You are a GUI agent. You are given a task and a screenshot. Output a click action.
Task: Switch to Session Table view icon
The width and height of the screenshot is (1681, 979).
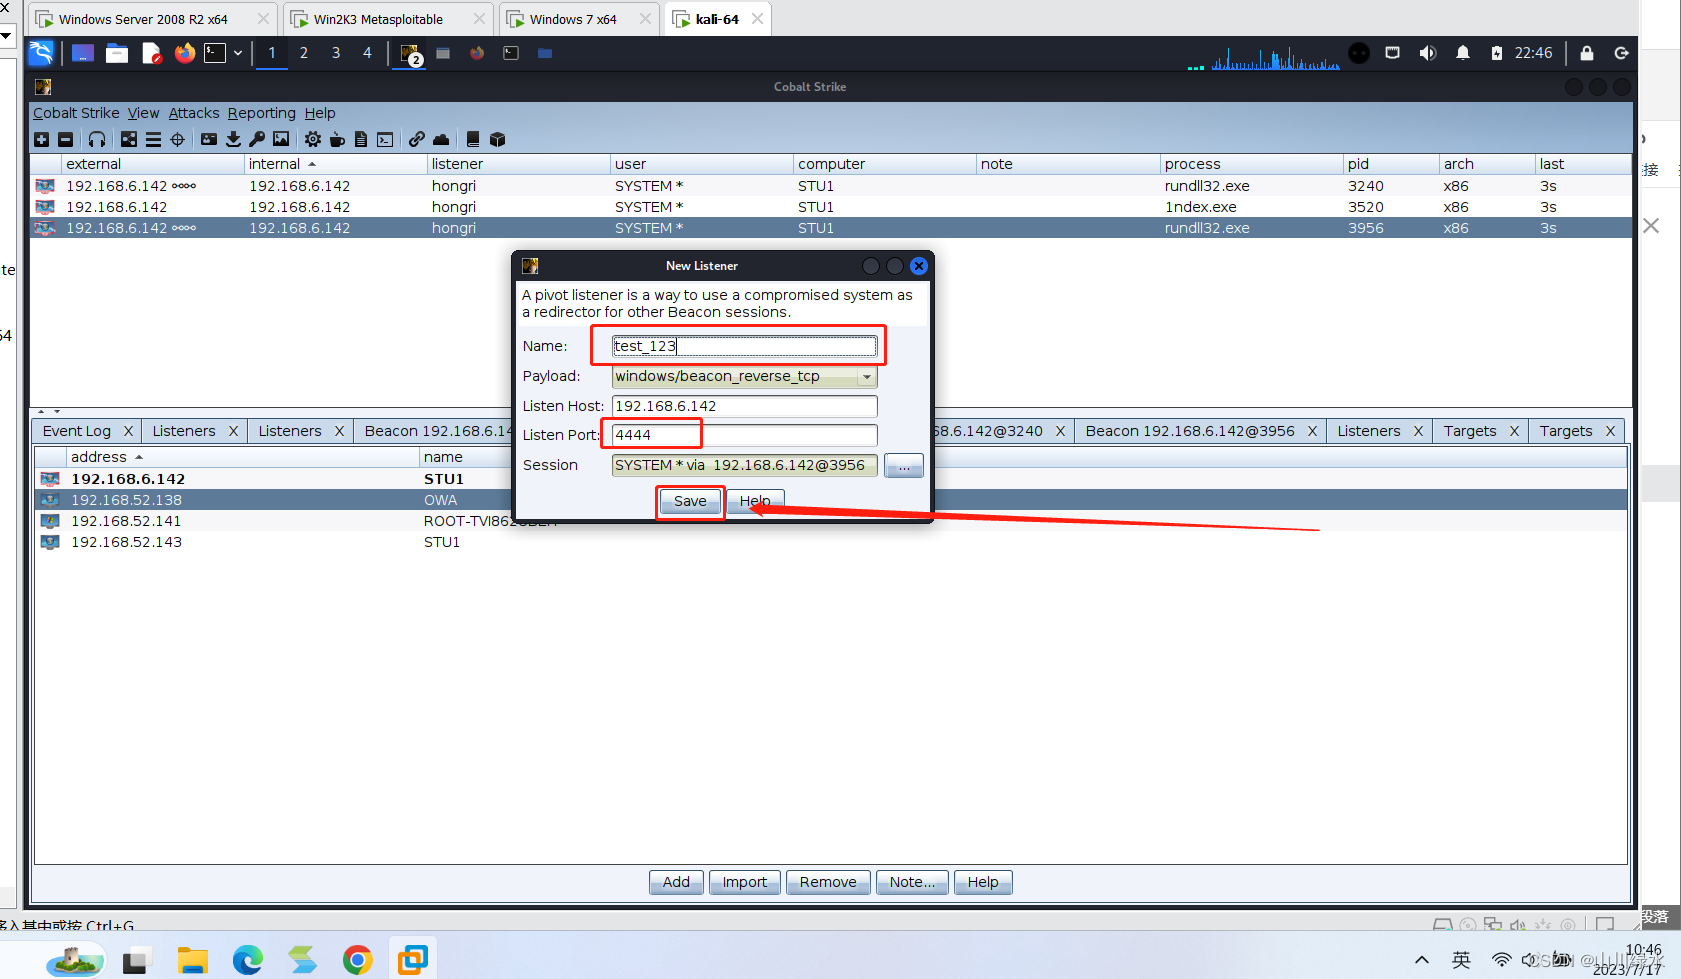click(x=153, y=139)
